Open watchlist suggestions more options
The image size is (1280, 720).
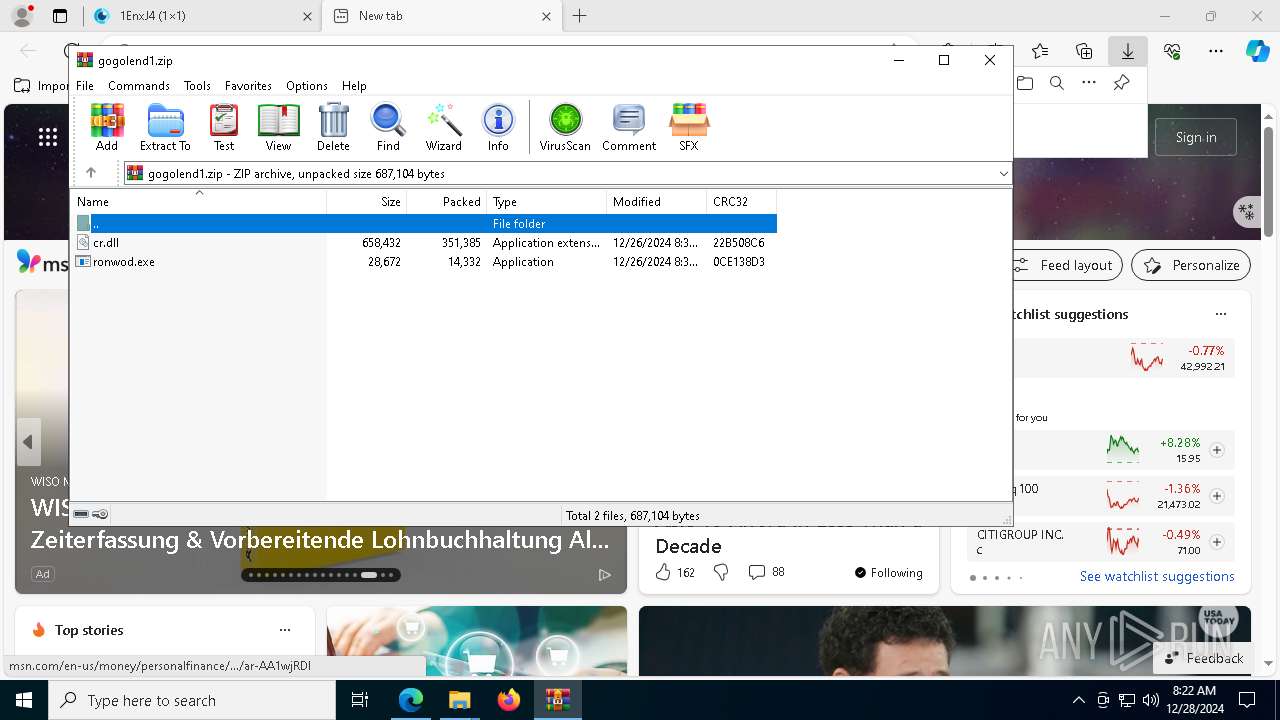click(1220, 314)
